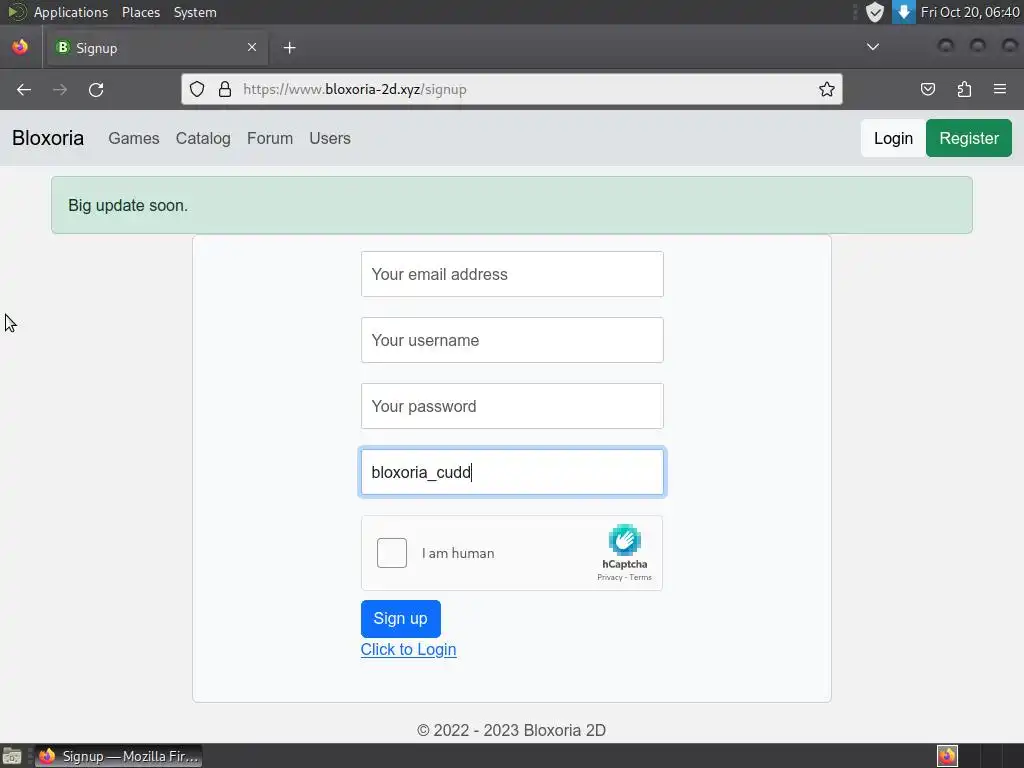
Task: Go back using the back arrow
Action: pos(24,89)
